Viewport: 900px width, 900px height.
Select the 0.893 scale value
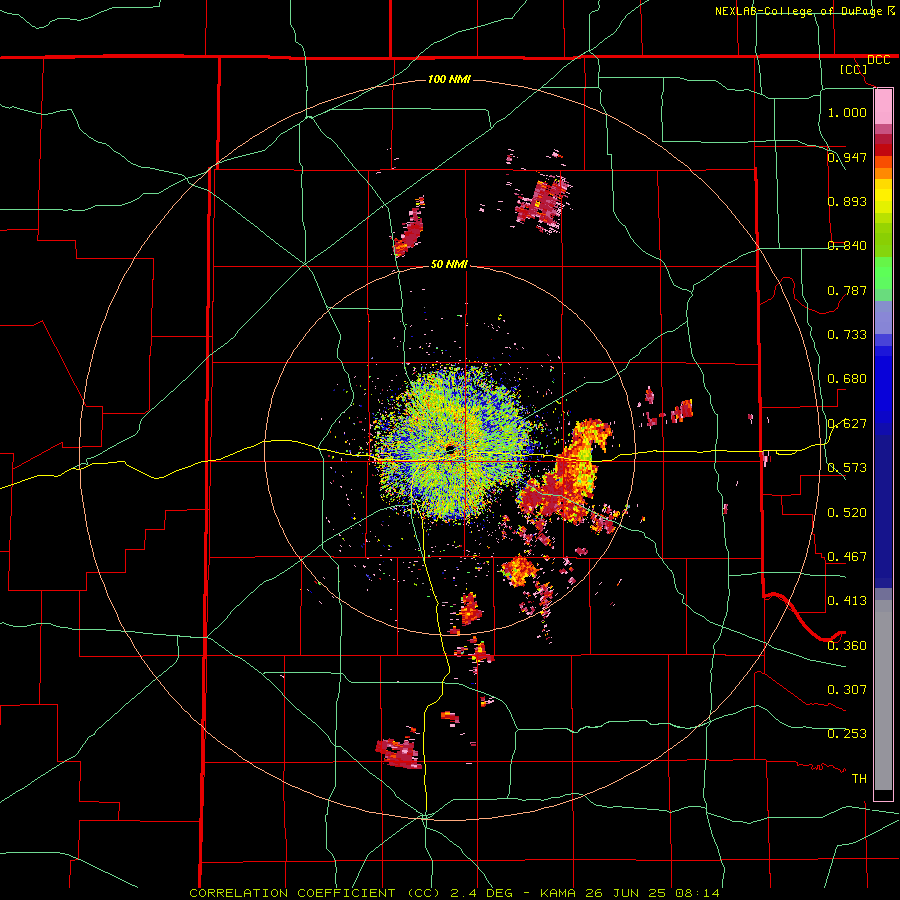pyautogui.click(x=847, y=201)
